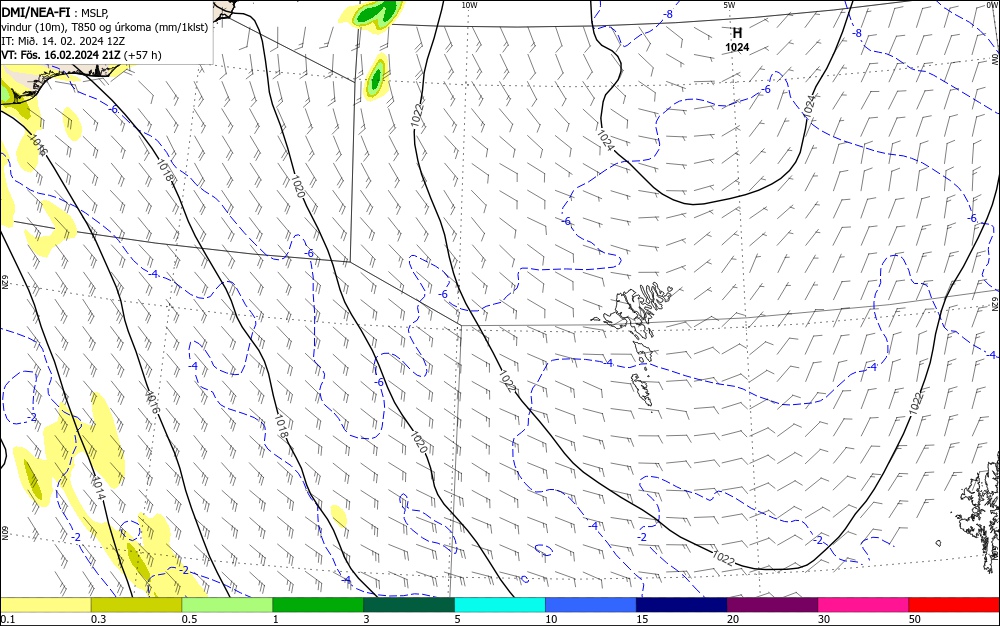Click the '10W' longitude label

pyautogui.click(x=469, y=5)
